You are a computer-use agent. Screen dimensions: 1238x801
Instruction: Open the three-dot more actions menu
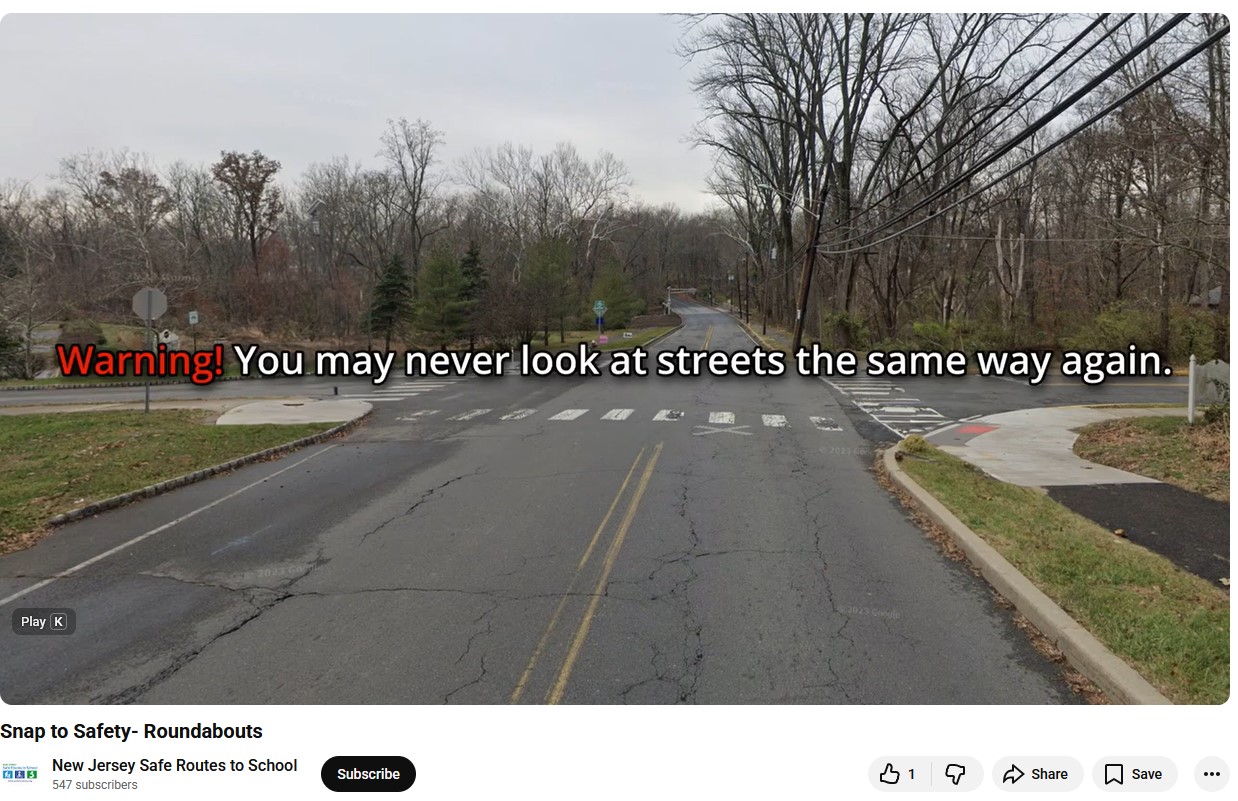coord(1211,774)
